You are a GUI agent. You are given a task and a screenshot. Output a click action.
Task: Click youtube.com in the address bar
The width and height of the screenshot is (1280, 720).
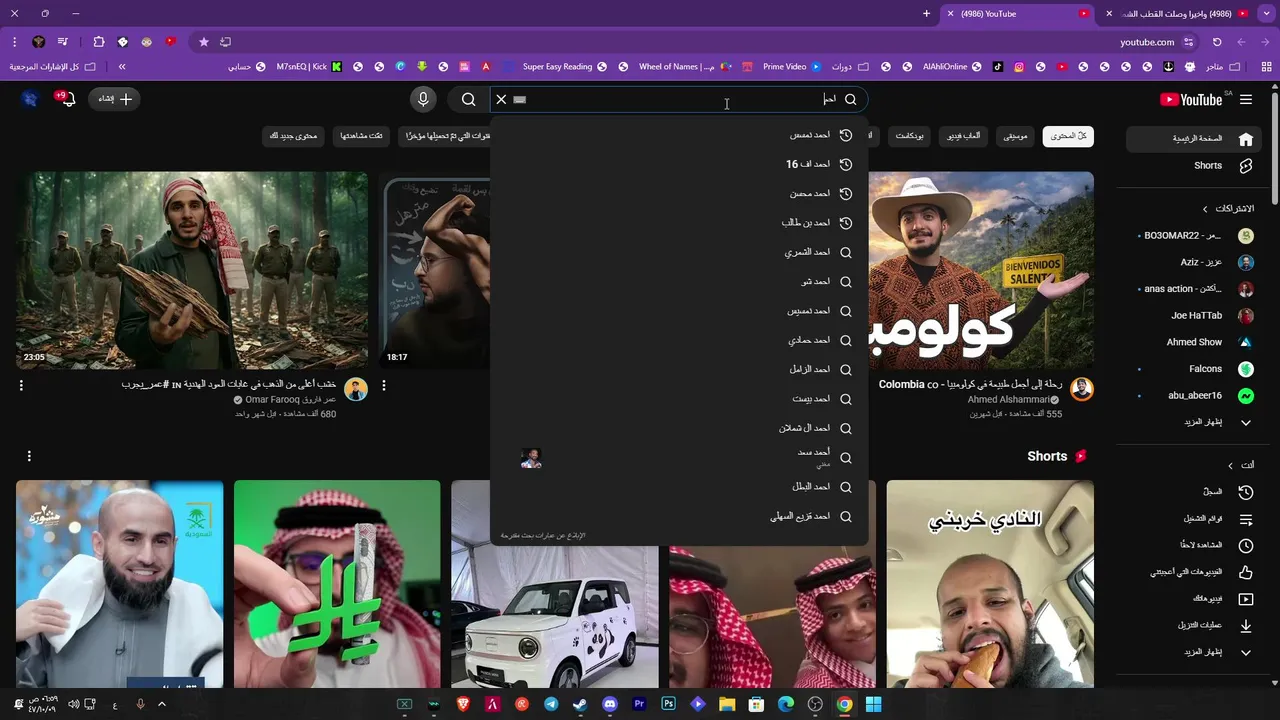pos(1147,42)
